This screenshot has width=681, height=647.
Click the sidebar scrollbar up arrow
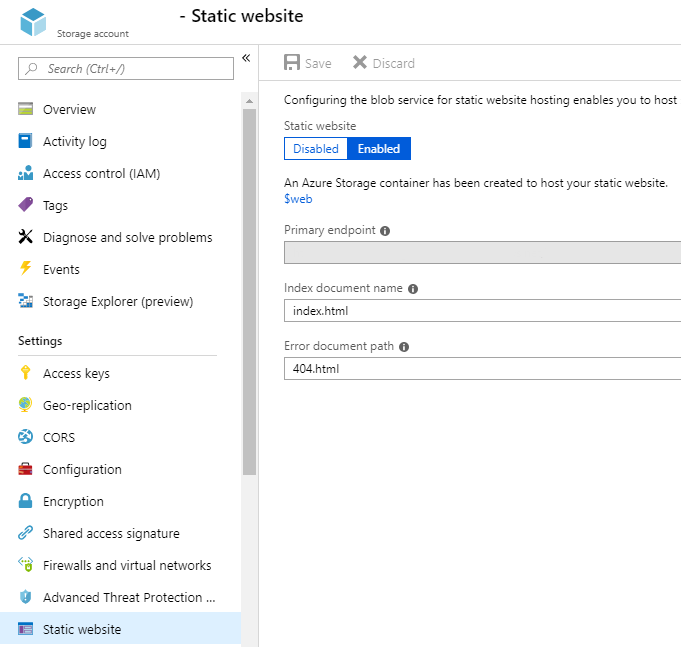(249, 101)
